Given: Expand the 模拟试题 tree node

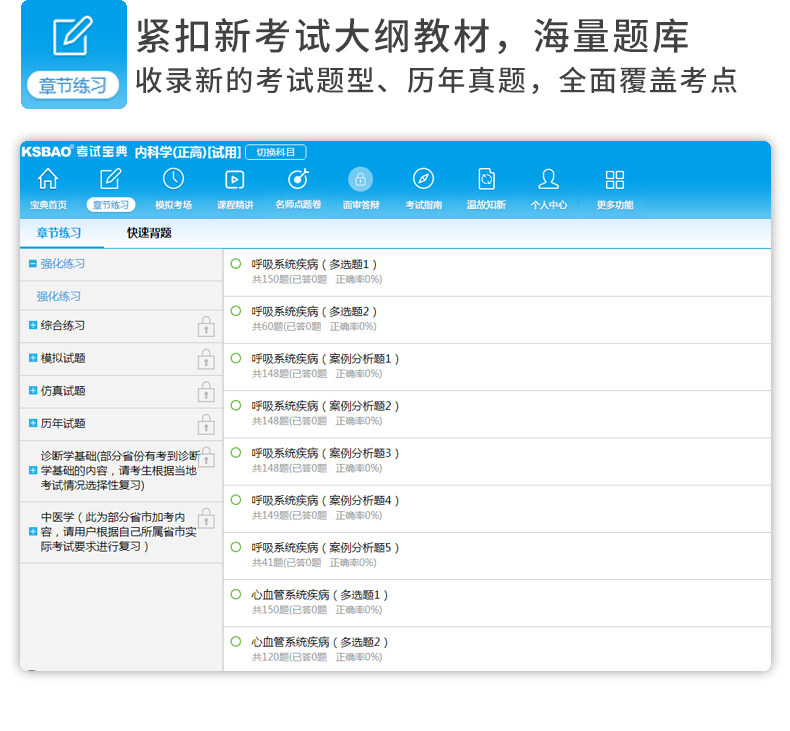Looking at the screenshot, I should point(33,358).
